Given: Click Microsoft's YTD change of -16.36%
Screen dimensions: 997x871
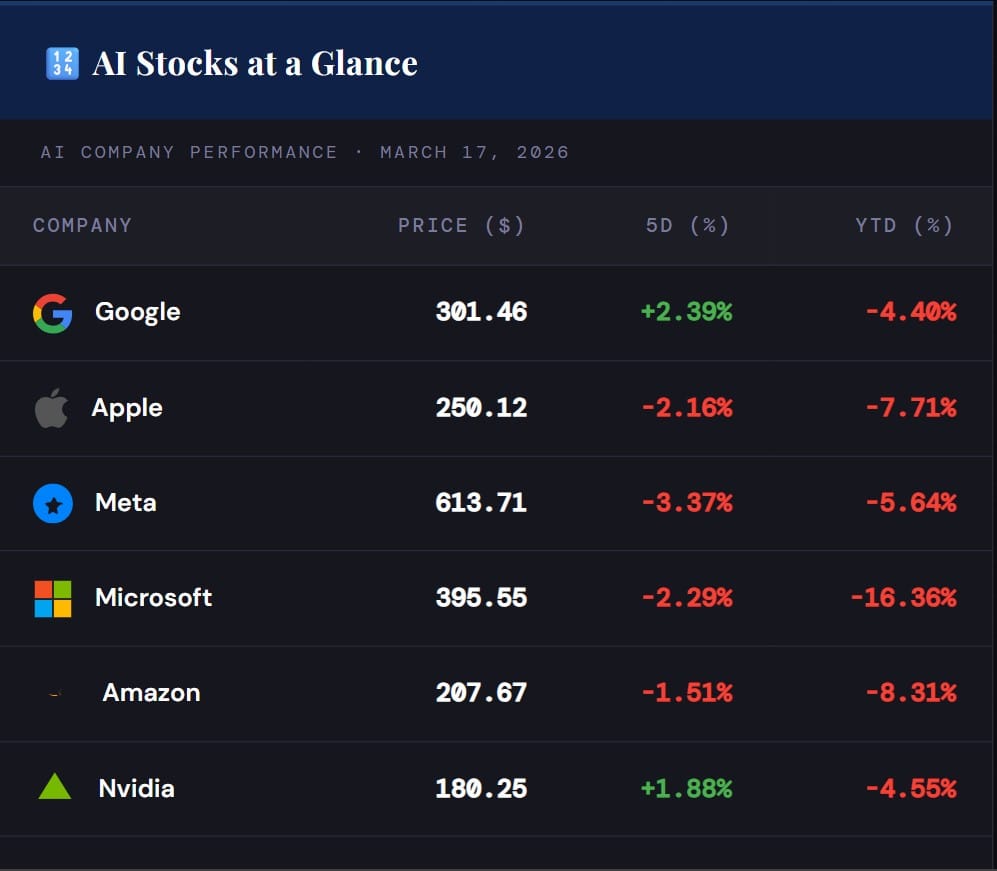Looking at the screenshot, I should 903,598.
